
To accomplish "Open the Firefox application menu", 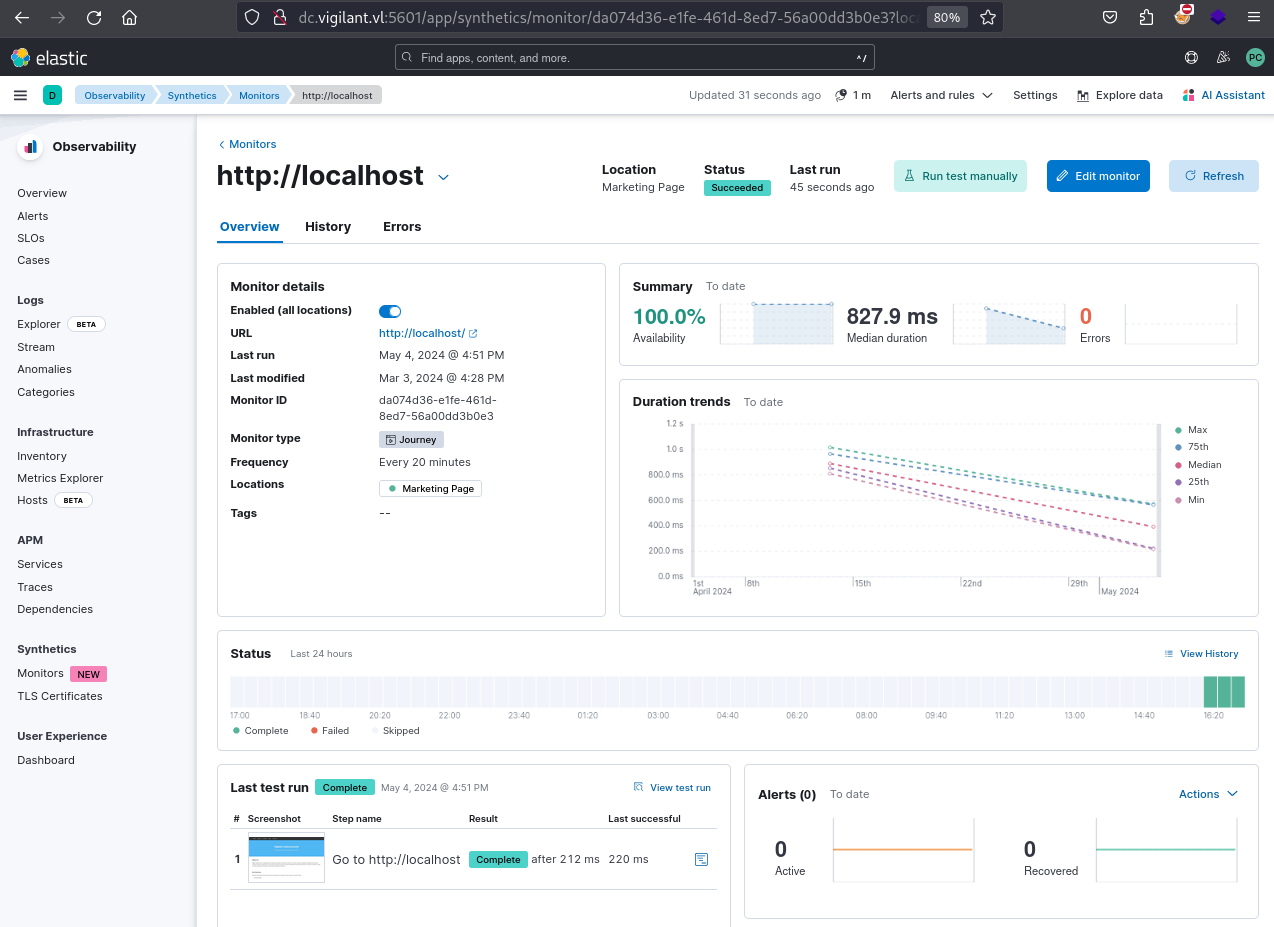I will [1253, 17].
